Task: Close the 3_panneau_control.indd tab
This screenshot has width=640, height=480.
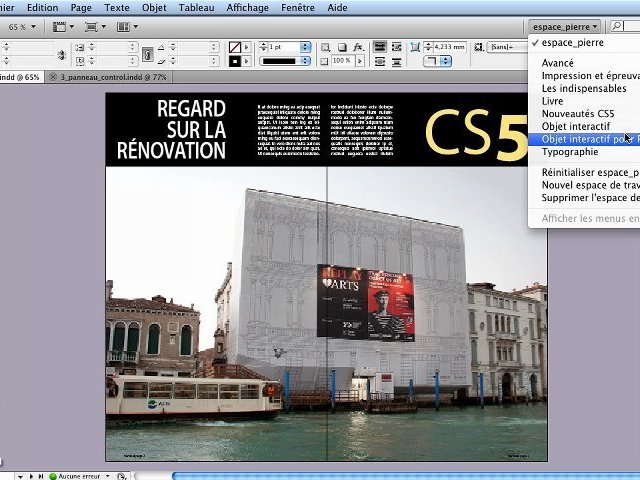Action: point(53,77)
